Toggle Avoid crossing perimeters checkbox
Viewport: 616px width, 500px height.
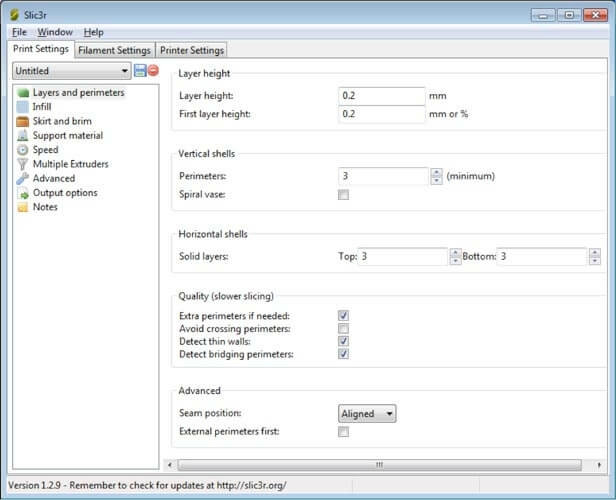[343, 328]
